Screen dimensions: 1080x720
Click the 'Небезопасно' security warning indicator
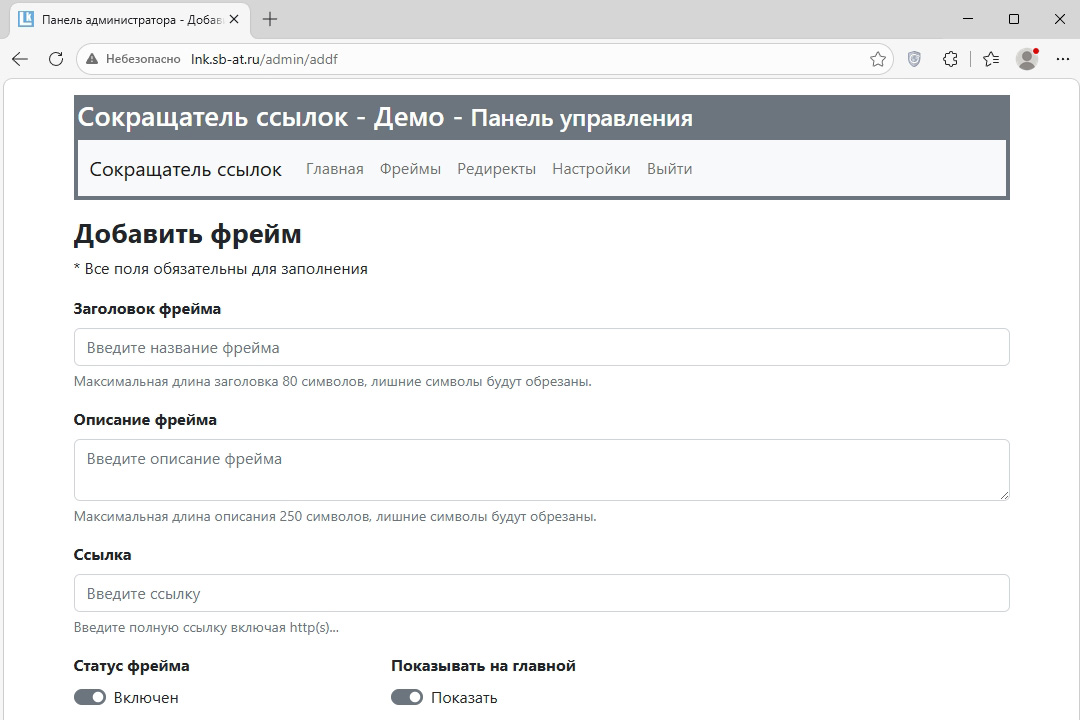(133, 59)
